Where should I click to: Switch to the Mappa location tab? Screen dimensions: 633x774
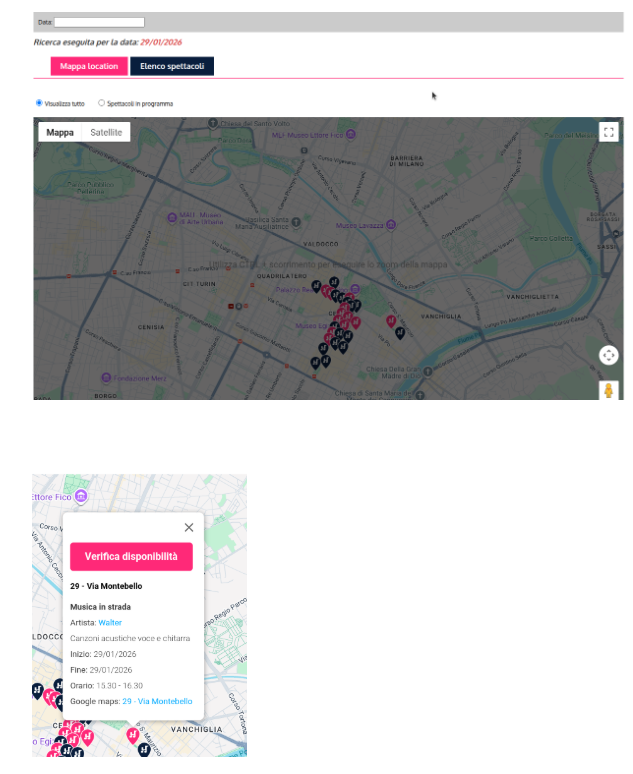coord(89,66)
